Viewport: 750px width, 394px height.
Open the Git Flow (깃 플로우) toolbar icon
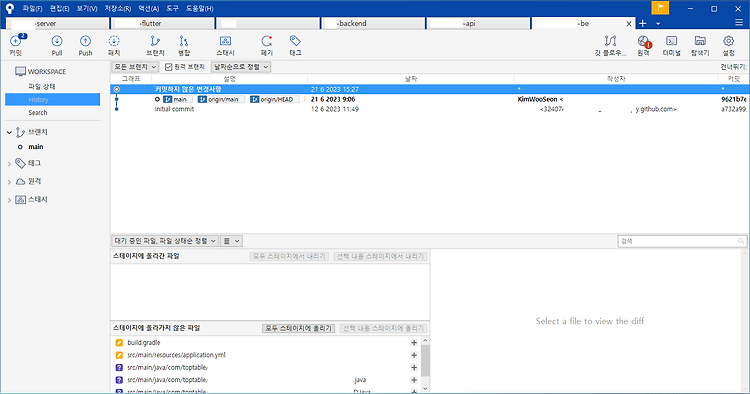coord(610,41)
